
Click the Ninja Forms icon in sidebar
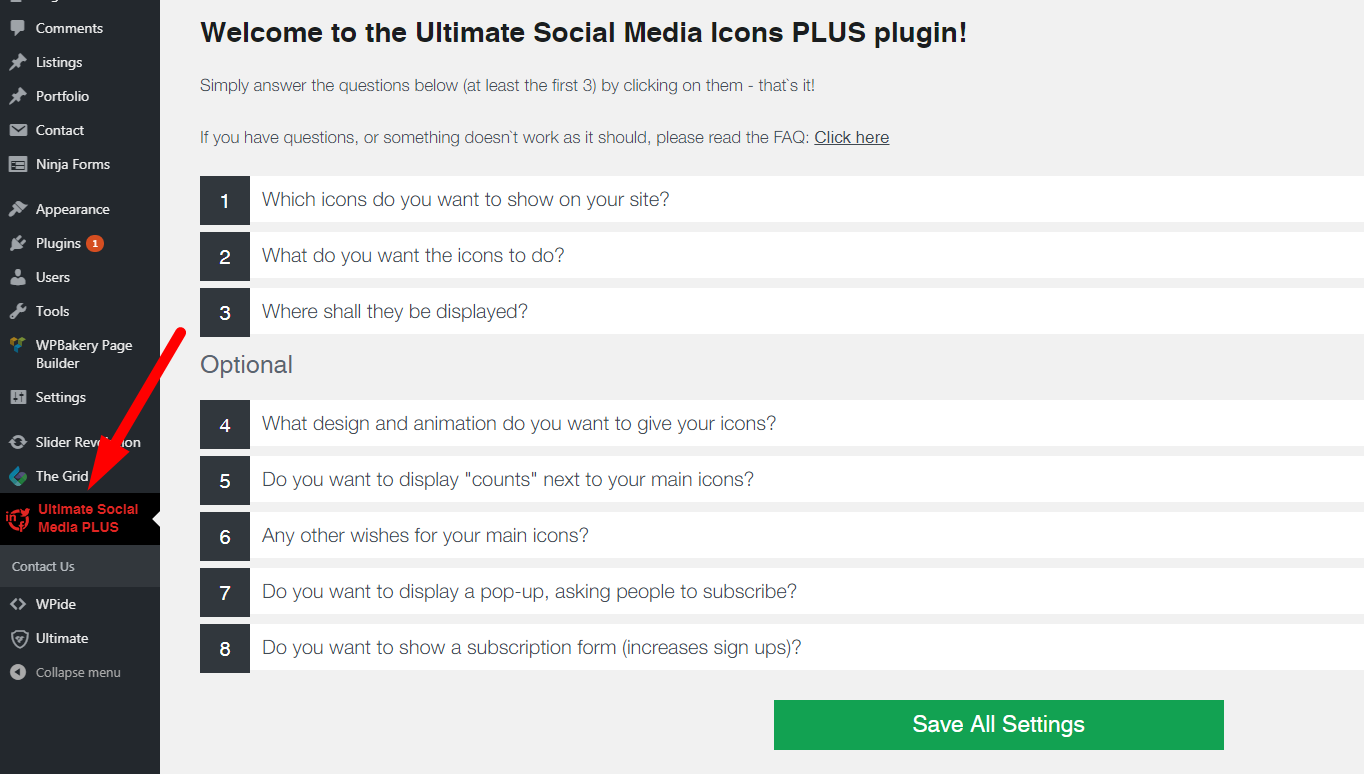click(17, 164)
